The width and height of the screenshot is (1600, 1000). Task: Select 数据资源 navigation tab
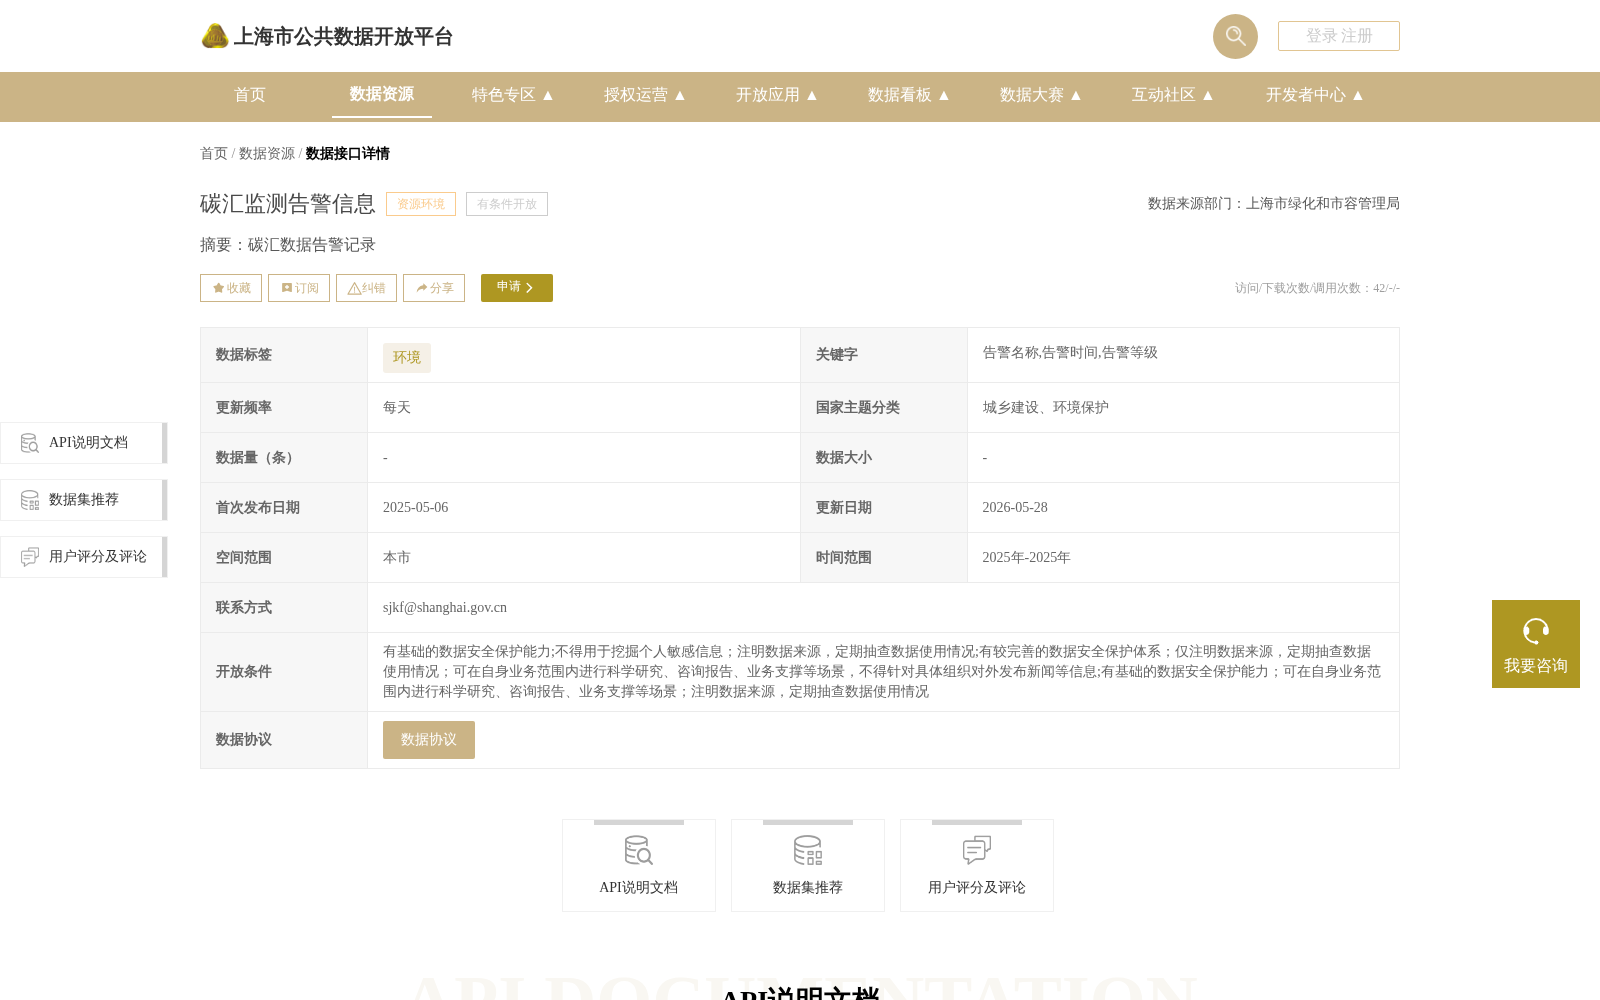382,94
